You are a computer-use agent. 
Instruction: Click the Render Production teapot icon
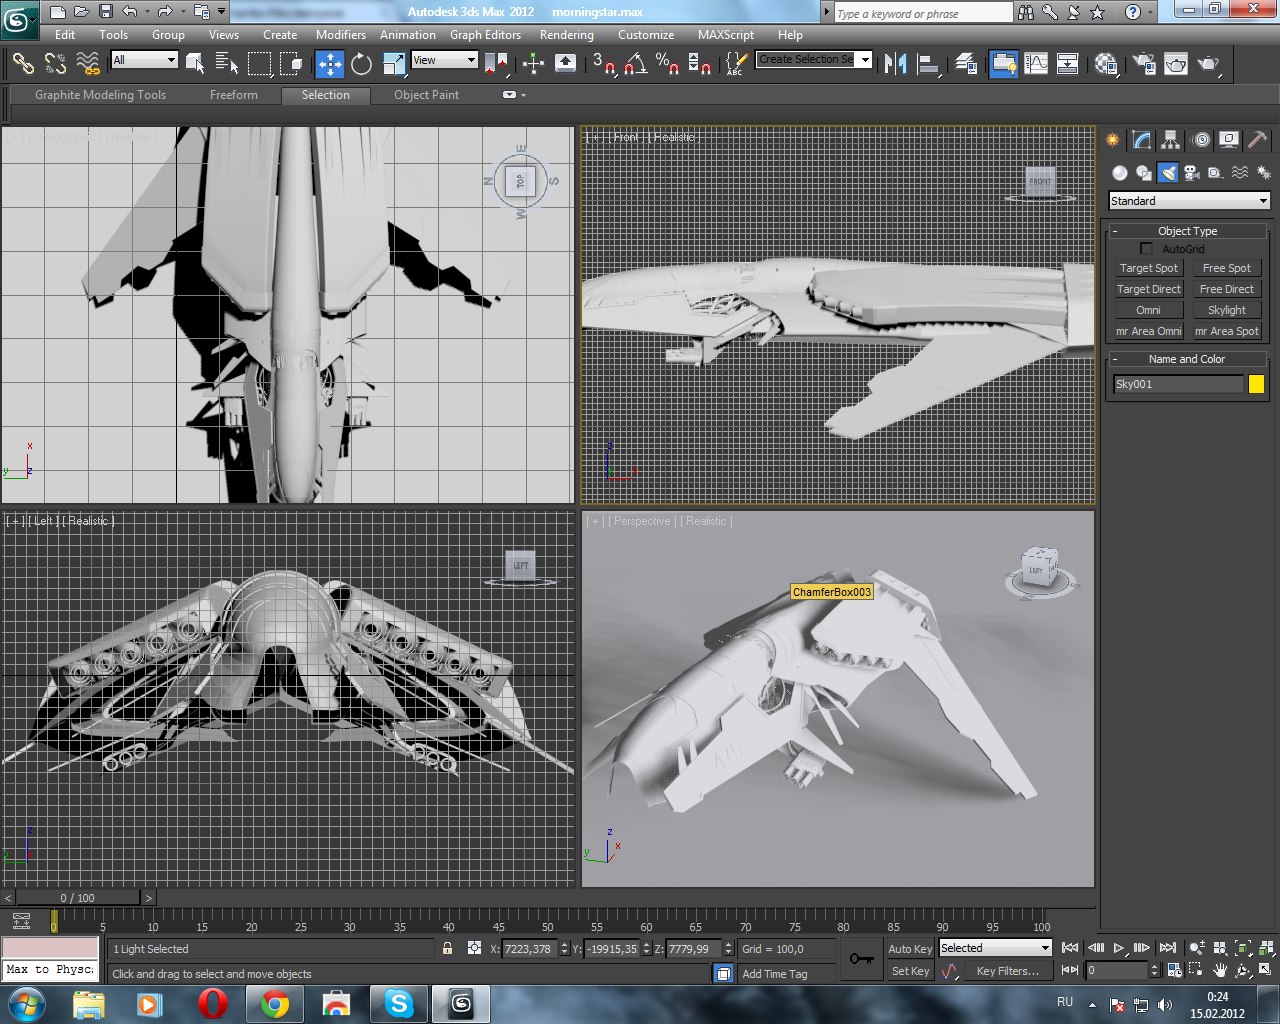[1208, 64]
